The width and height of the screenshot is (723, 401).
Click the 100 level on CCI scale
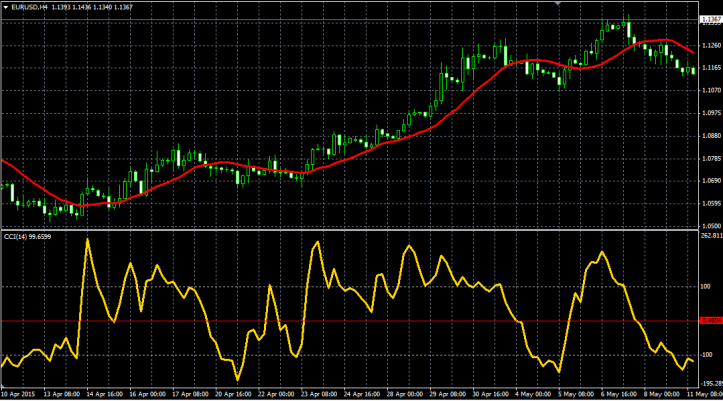pos(708,287)
